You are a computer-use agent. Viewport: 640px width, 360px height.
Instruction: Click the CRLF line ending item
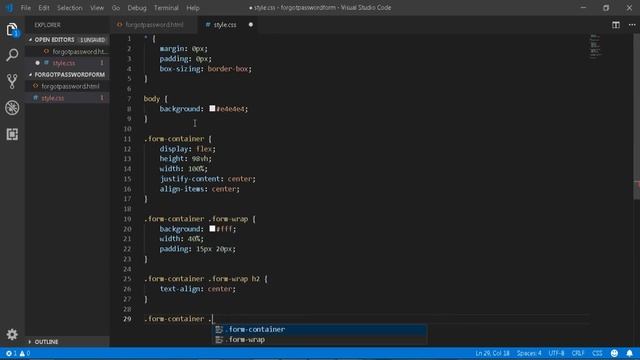point(578,353)
